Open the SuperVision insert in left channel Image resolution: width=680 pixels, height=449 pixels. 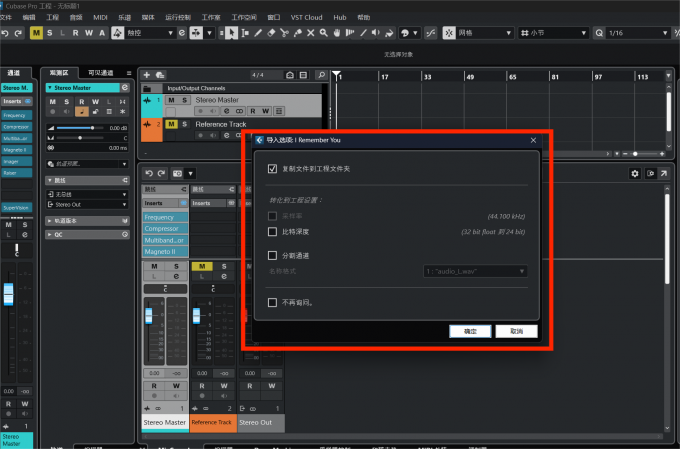tap(16, 208)
